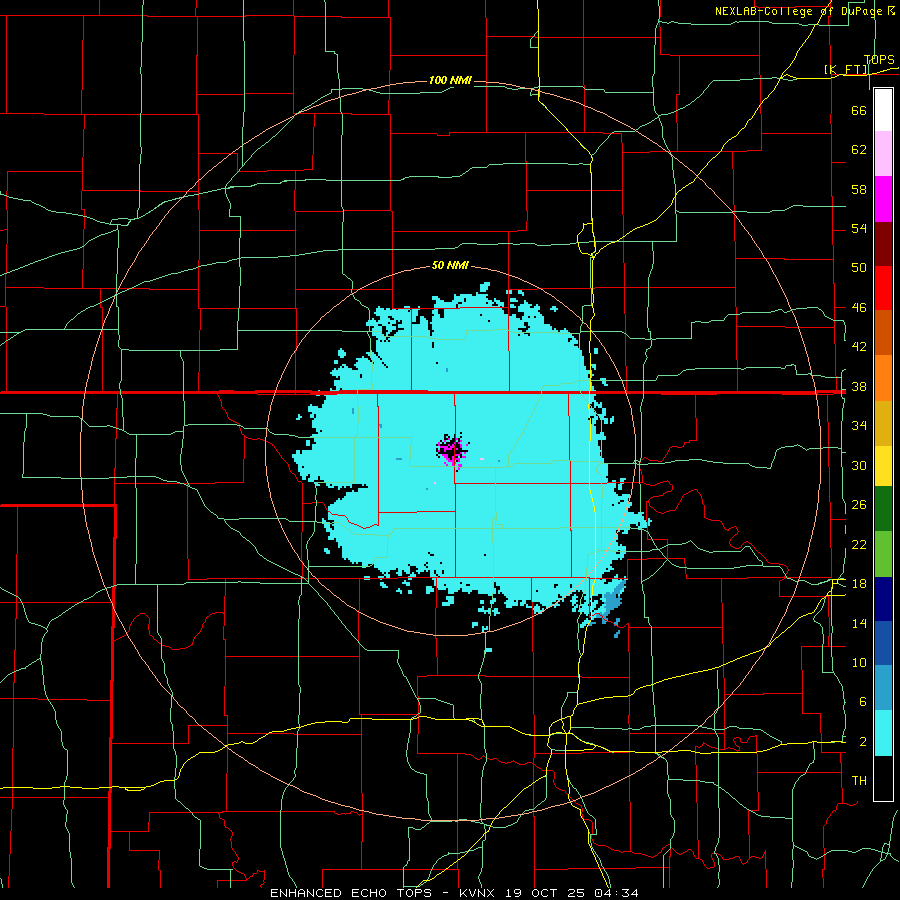This screenshot has width=900, height=900.
Task: Click the 42 value on the scale
Action: 859,346
